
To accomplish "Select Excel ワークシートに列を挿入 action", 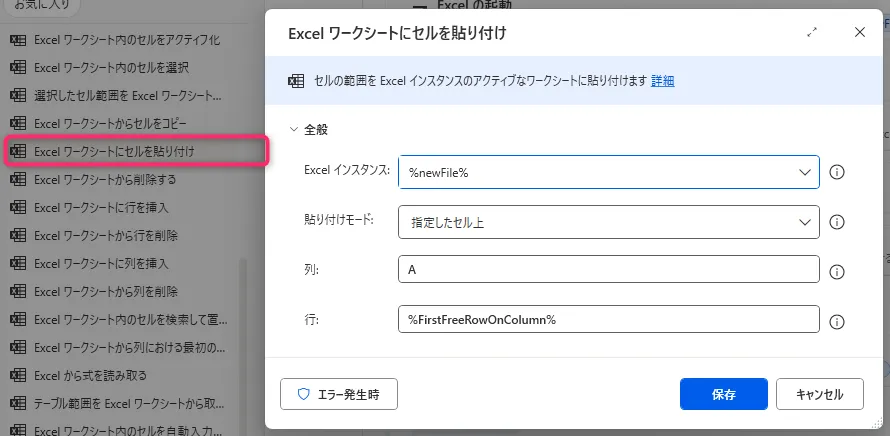I will point(101,263).
